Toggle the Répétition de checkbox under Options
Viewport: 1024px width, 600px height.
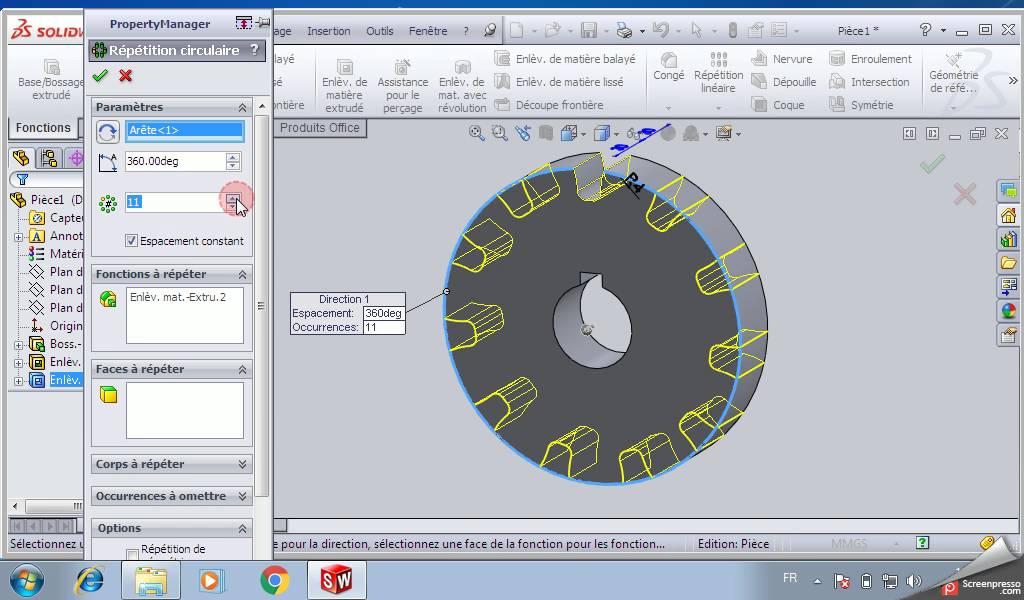coord(132,554)
